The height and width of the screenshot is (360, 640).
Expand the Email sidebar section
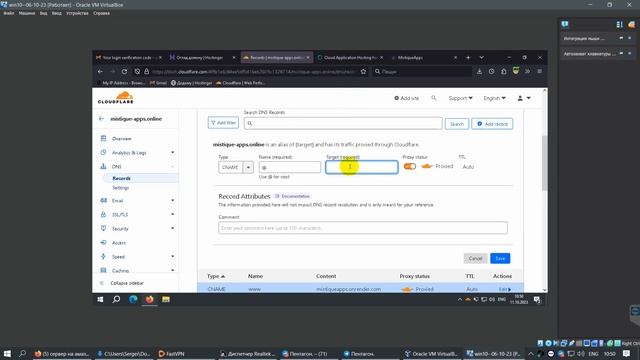click(172, 200)
